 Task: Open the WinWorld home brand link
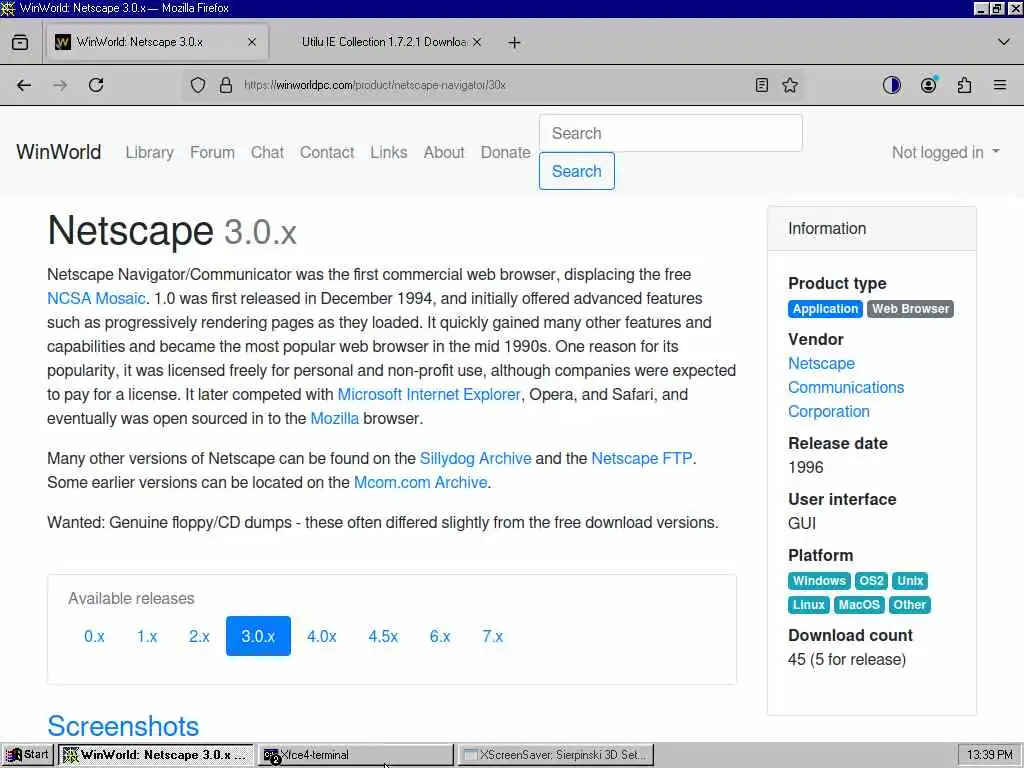pos(59,152)
